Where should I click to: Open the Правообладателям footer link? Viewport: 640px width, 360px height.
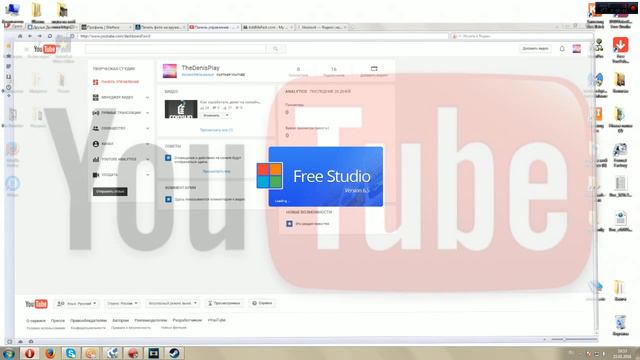pyautogui.click(x=88, y=320)
